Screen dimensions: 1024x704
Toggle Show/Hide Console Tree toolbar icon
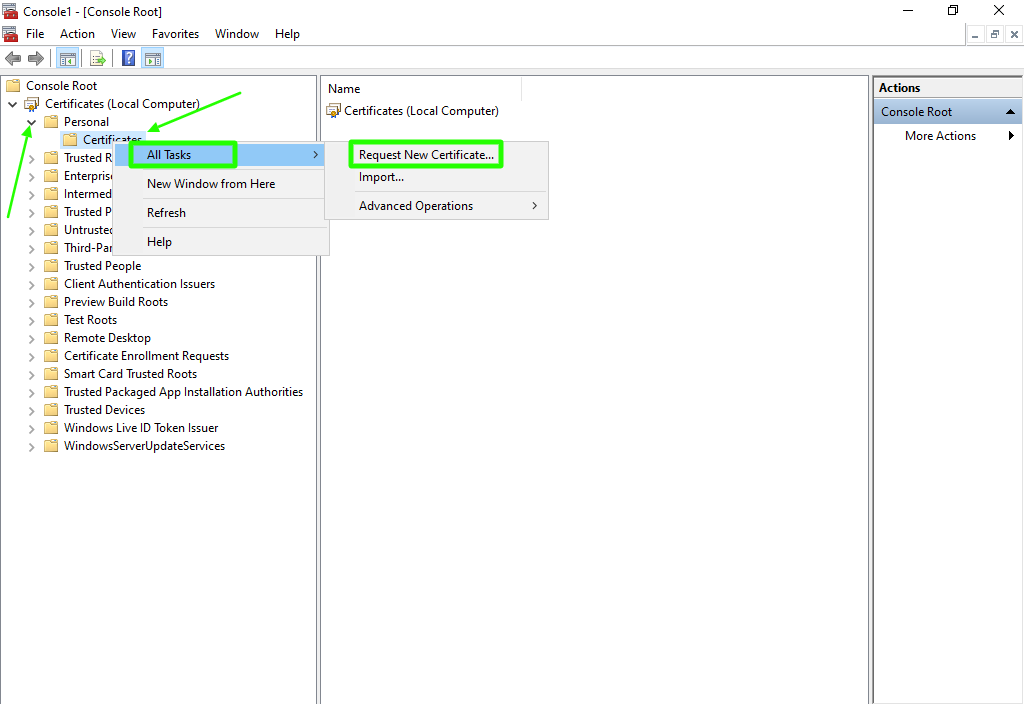tap(68, 58)
